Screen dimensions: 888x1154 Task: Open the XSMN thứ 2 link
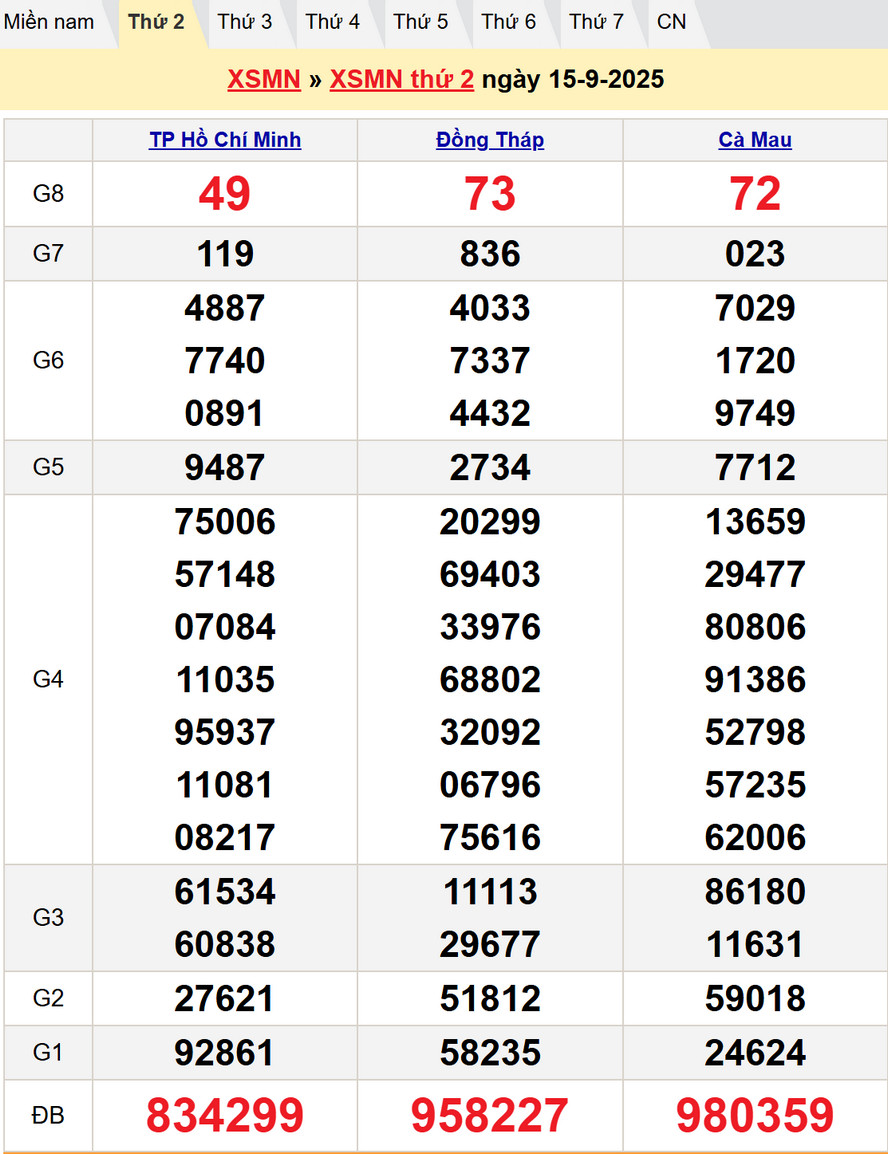[x=402, y=80]
